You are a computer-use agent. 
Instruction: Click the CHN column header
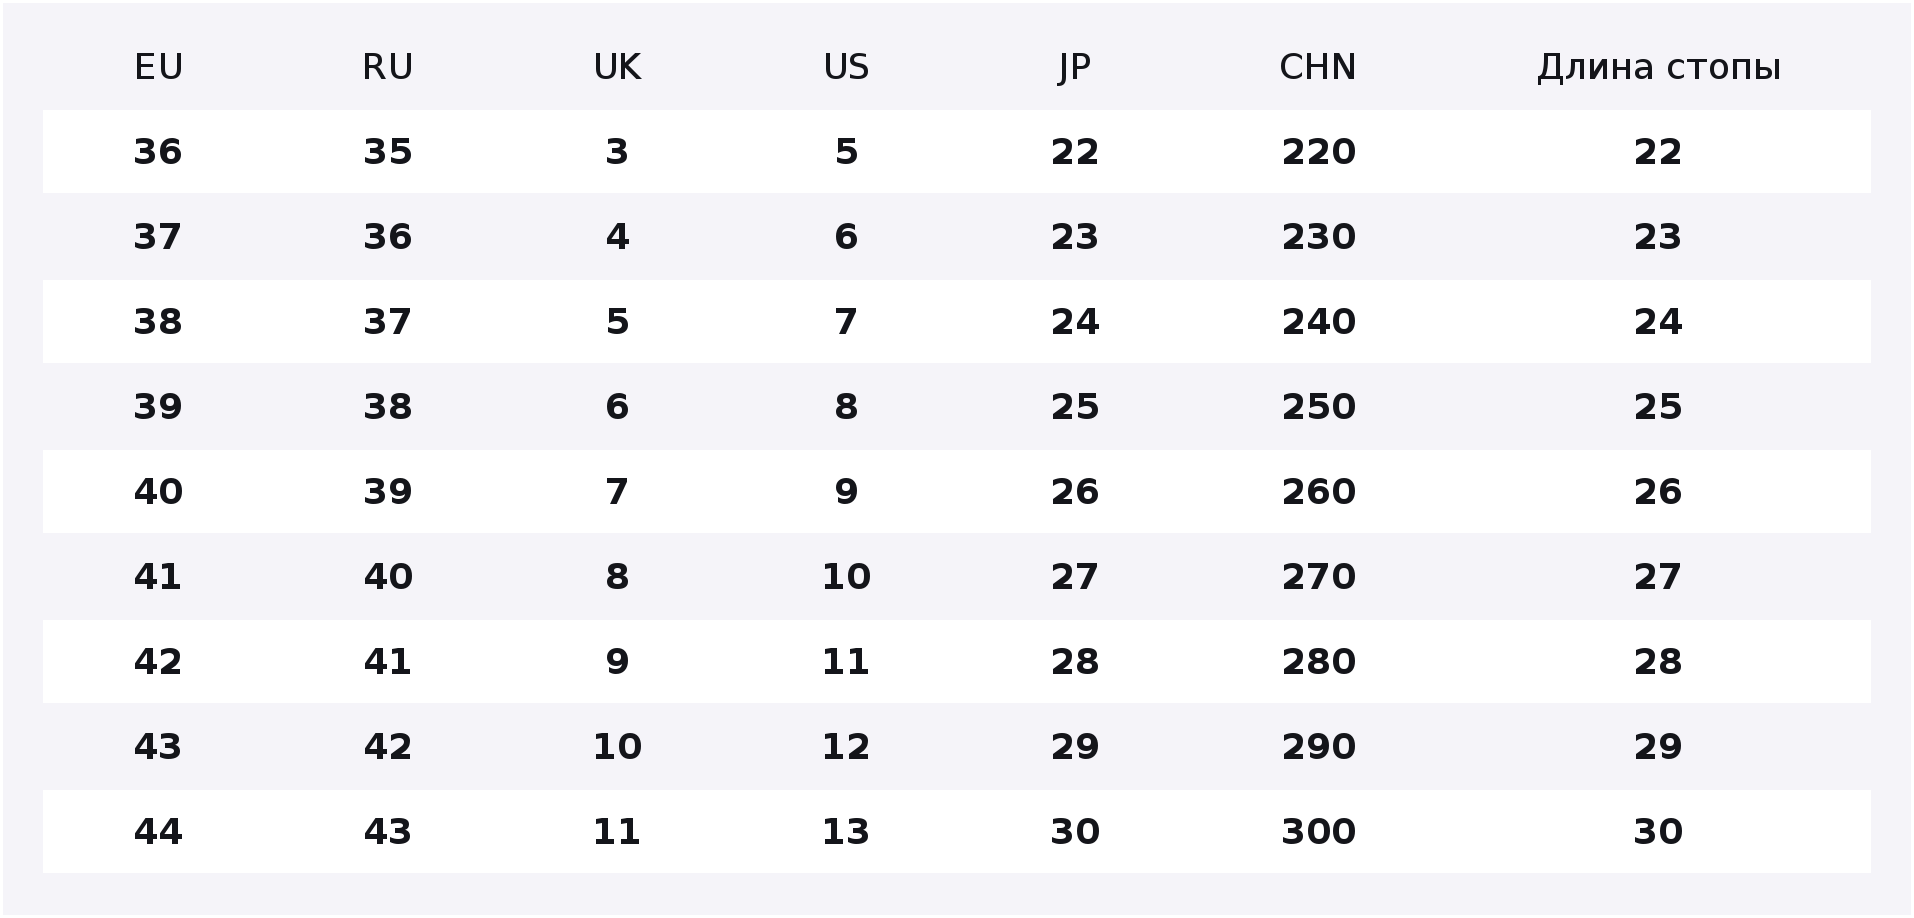1318,67
